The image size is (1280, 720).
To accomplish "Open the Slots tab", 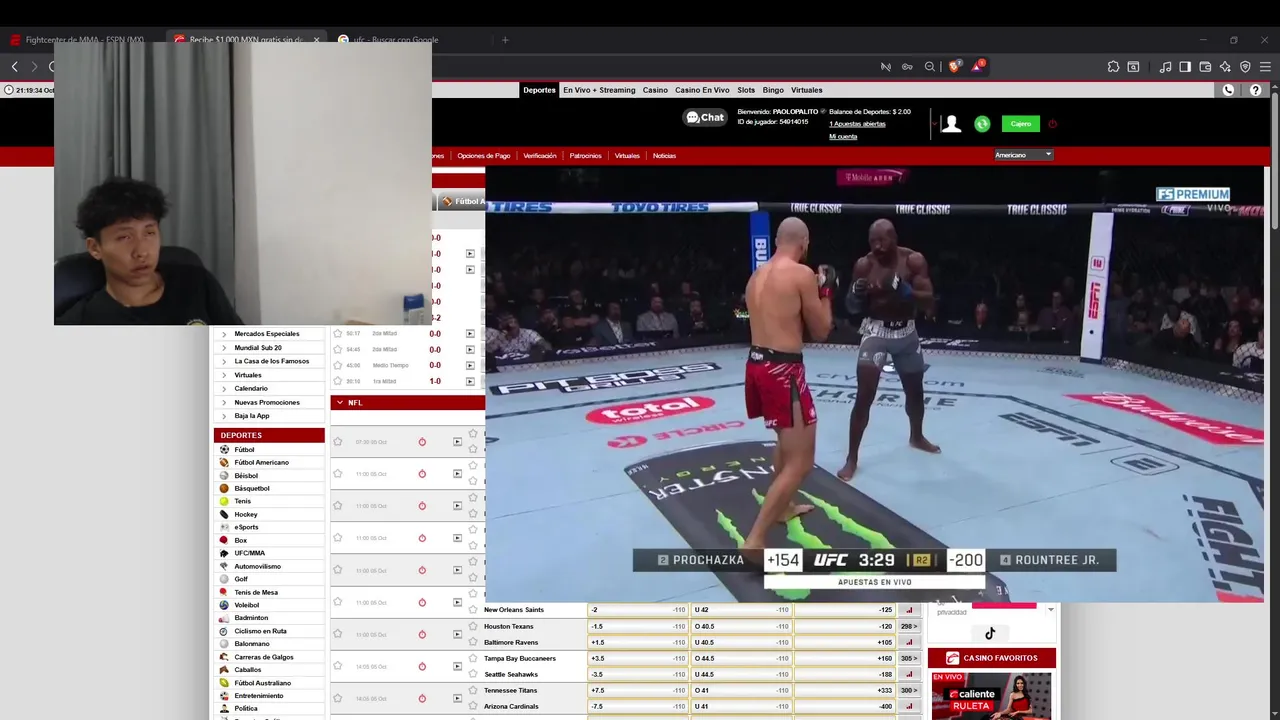I will click(746, 90).
